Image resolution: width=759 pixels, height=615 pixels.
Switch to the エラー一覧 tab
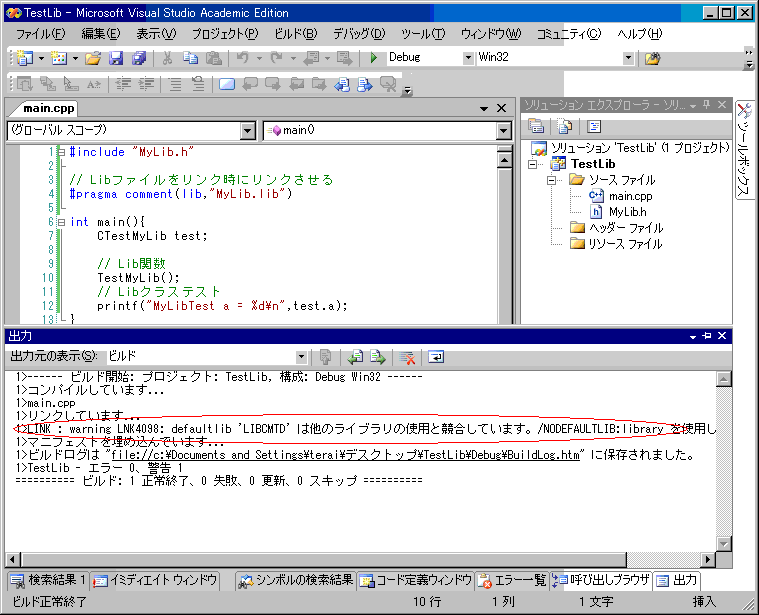click(x=512, y=580)
